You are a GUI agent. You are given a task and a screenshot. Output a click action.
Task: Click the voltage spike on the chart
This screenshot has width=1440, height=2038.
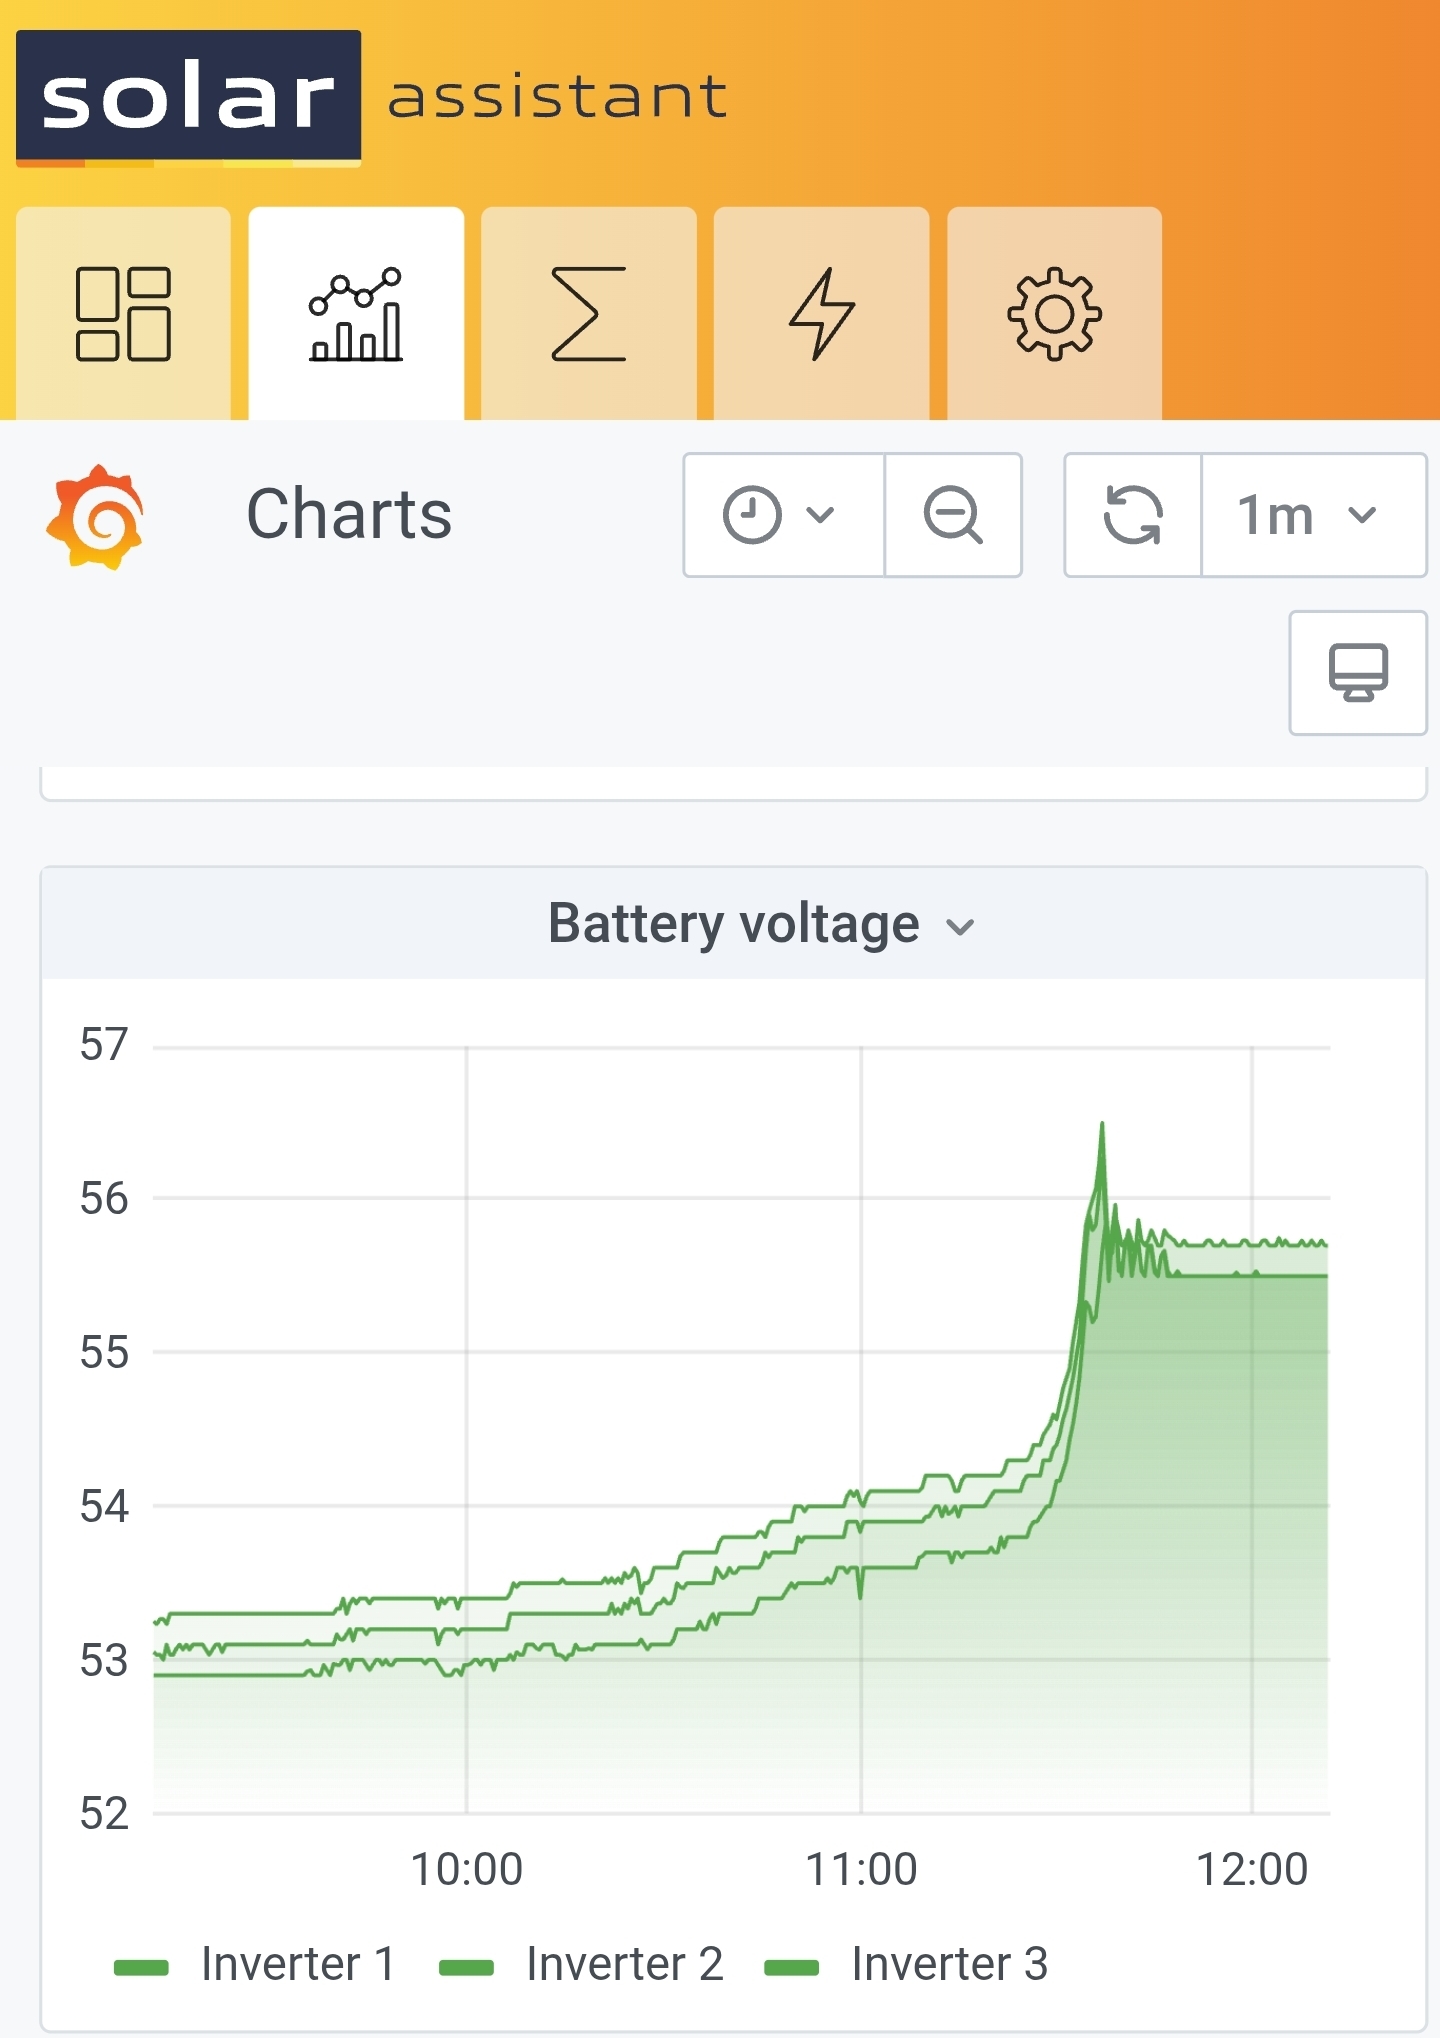(1102, 1128)
